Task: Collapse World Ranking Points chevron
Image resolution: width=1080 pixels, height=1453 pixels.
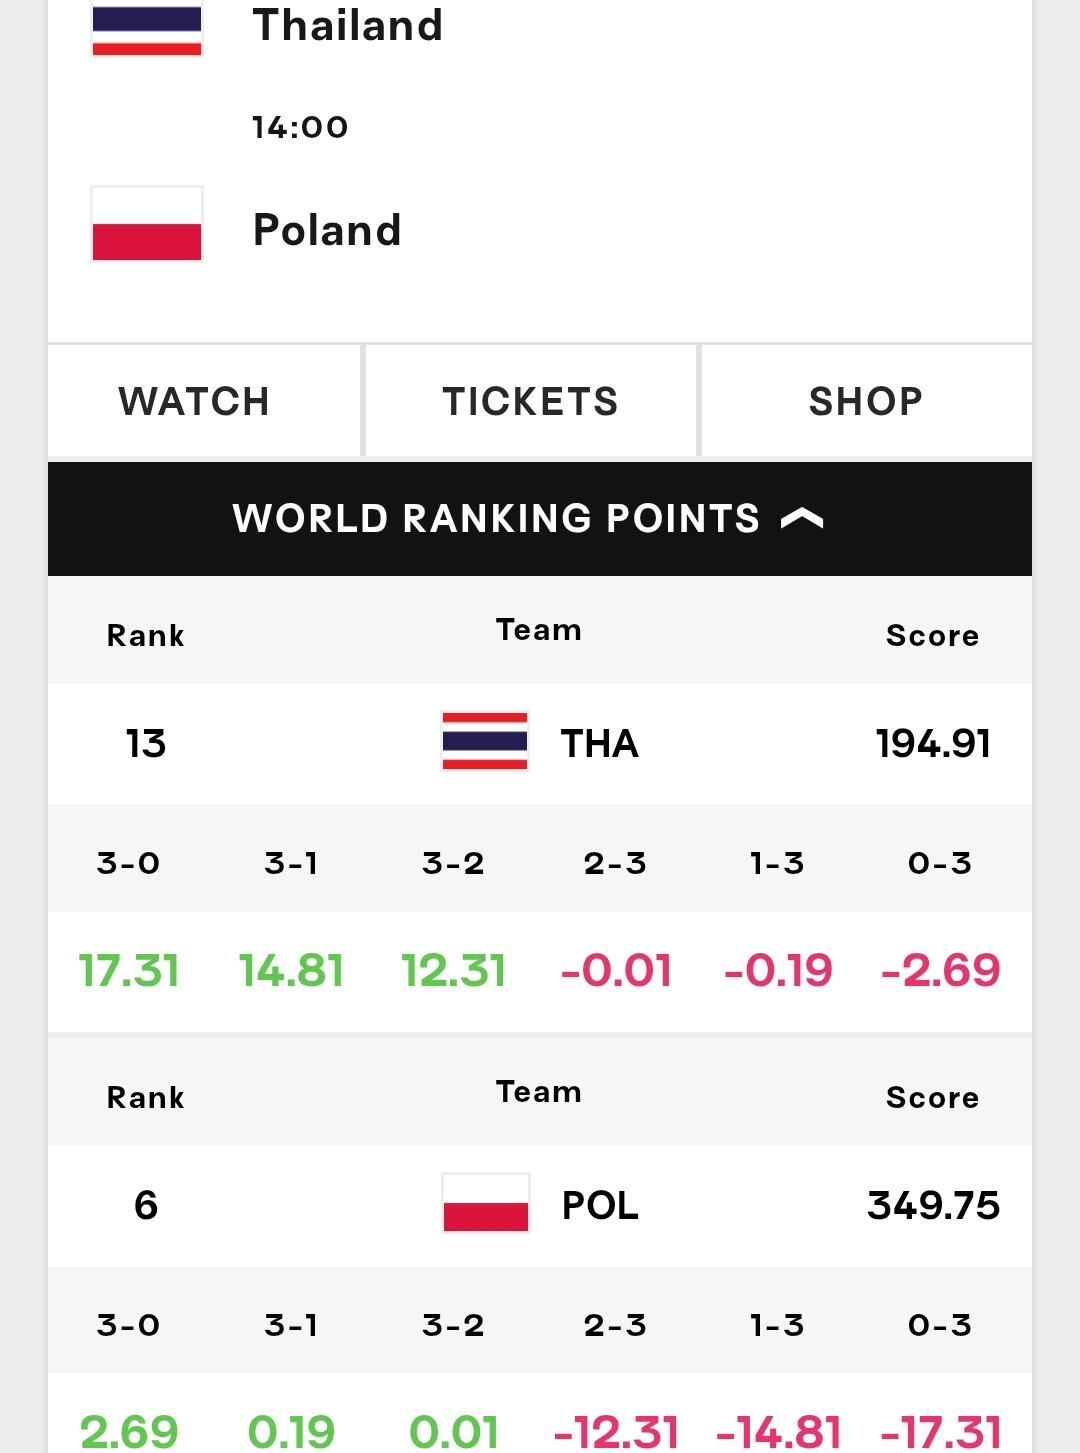Action: (x=802, y=518)
